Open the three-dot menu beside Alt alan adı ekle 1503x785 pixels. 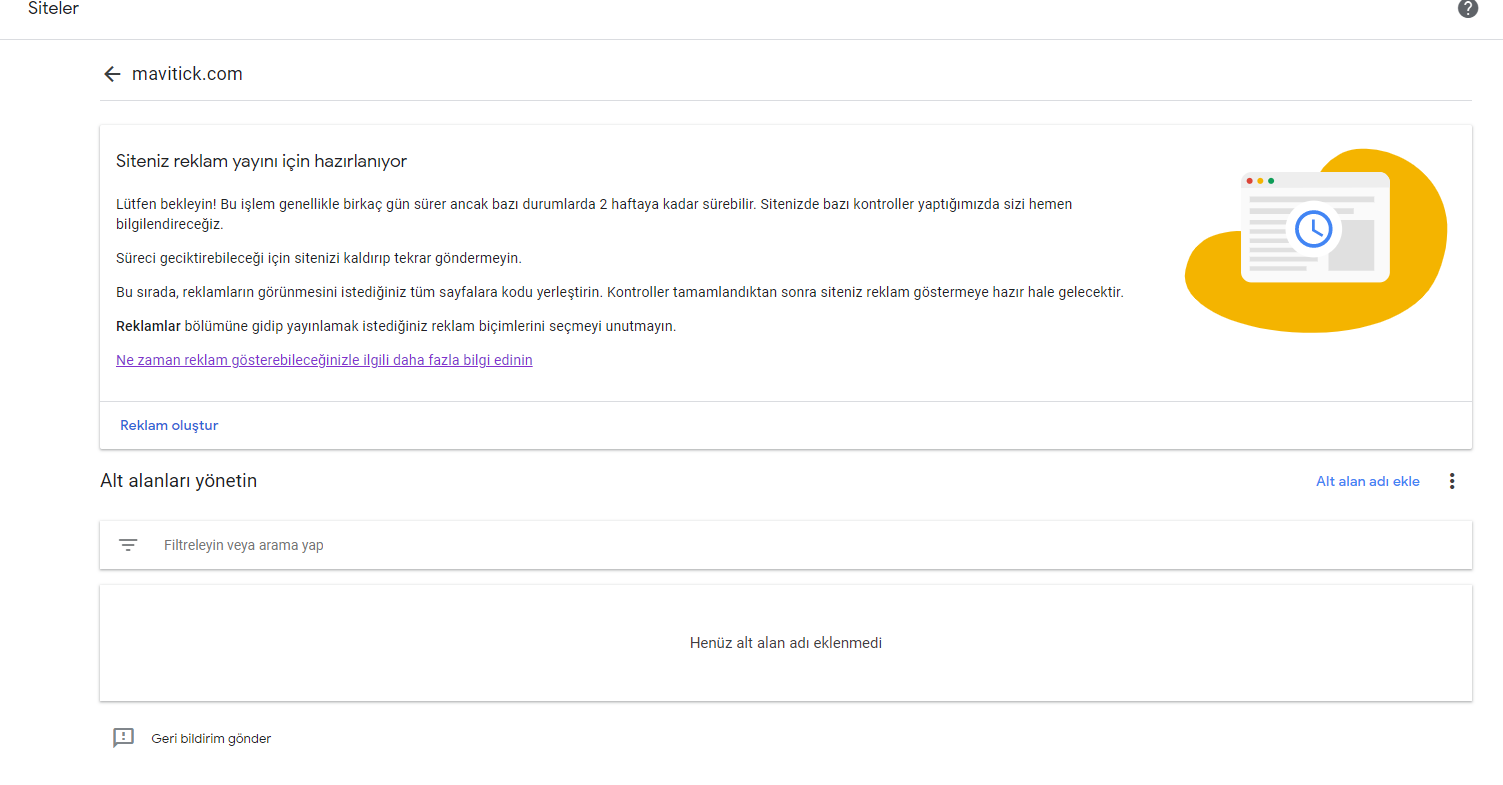point(1452,481)
